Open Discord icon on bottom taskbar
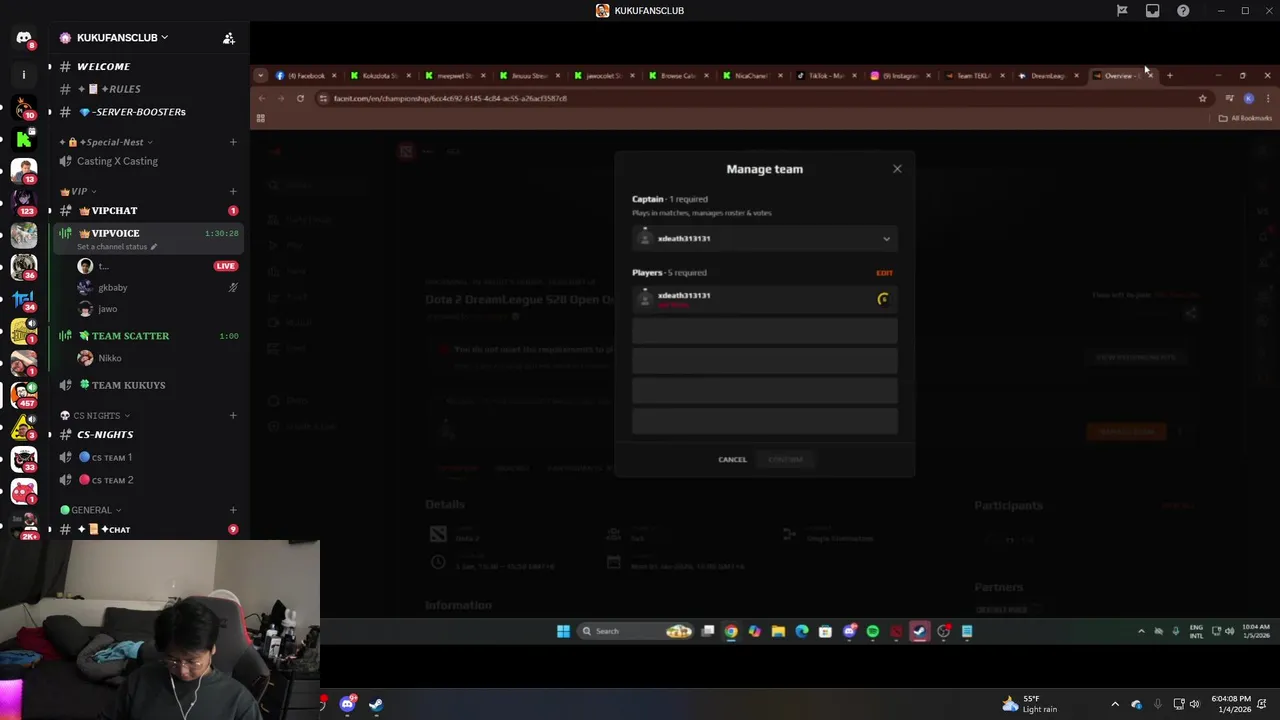 click(x=347, y=705)
